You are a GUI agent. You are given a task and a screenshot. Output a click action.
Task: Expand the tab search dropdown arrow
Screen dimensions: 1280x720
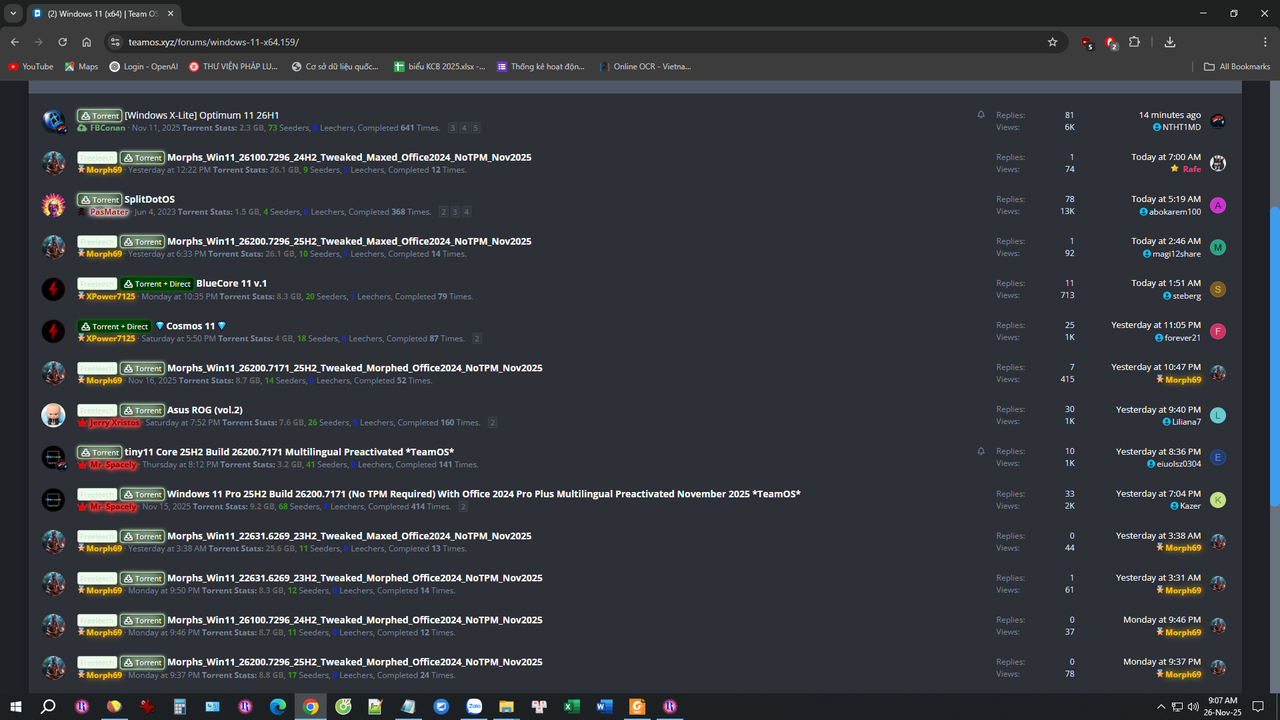click(12, 14)
